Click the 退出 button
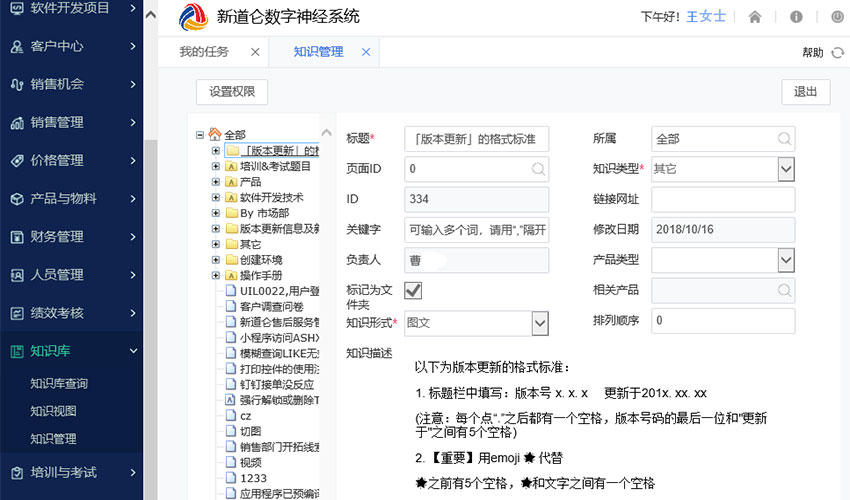 (x=806, y=92)
